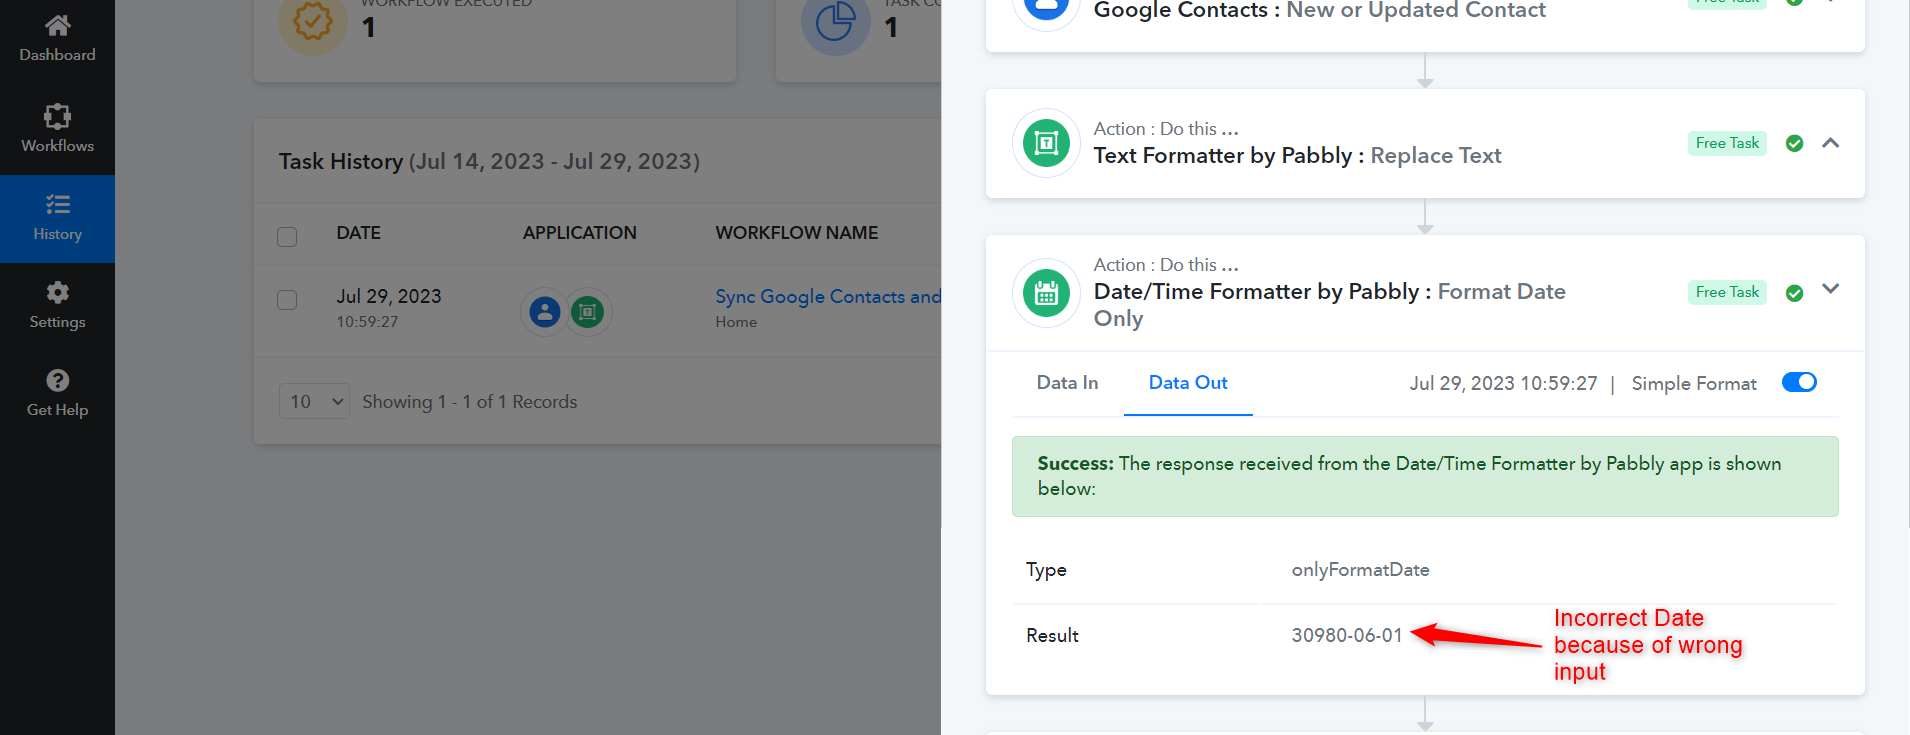Image resolution: width=1910 pixels, height=735 pixels.
Task: Switch to the Data In tab
Action: coord(1067,382)
